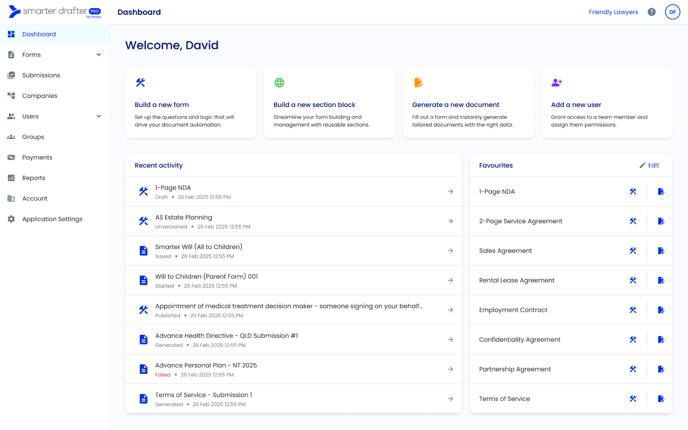The width and height of the screenshot is (688, 430).
Task: Click Add a new user link
Action: pyautogui.click(x=576, y=105)
